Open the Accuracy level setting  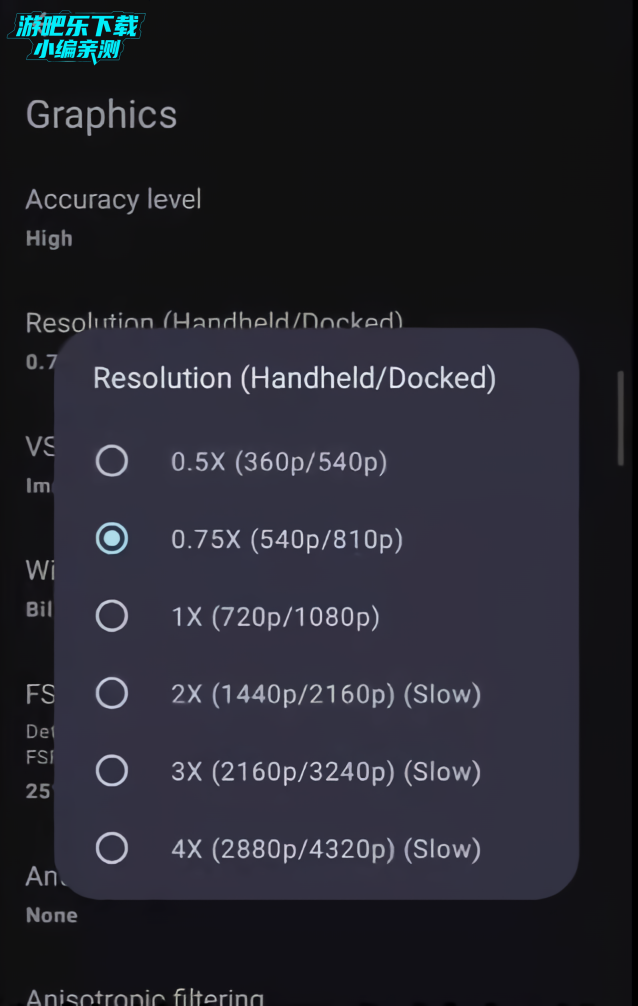pos(113,217)
